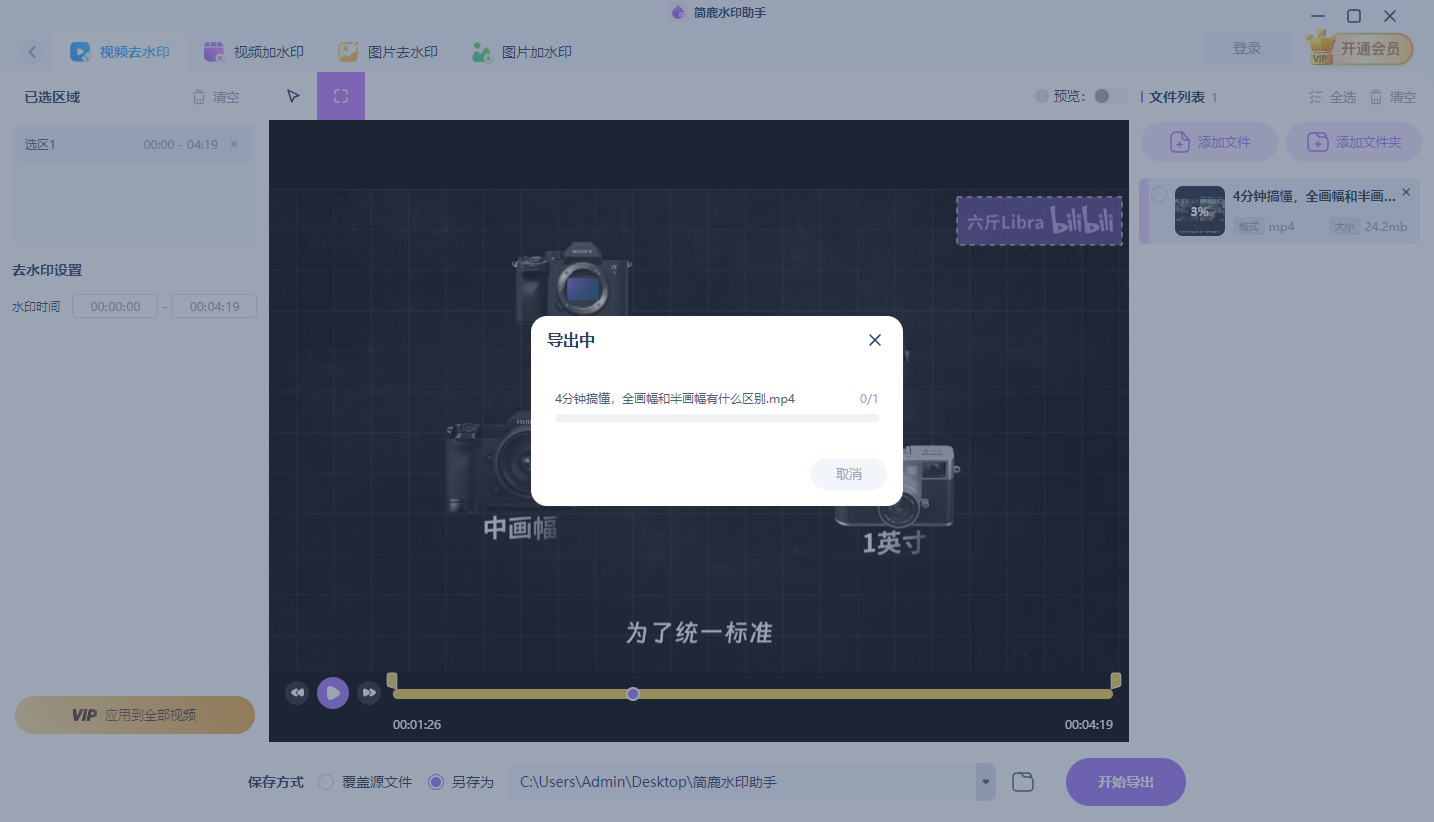
Task: Click the video thumbnail showing 3%
Action: coord(1199,210)
